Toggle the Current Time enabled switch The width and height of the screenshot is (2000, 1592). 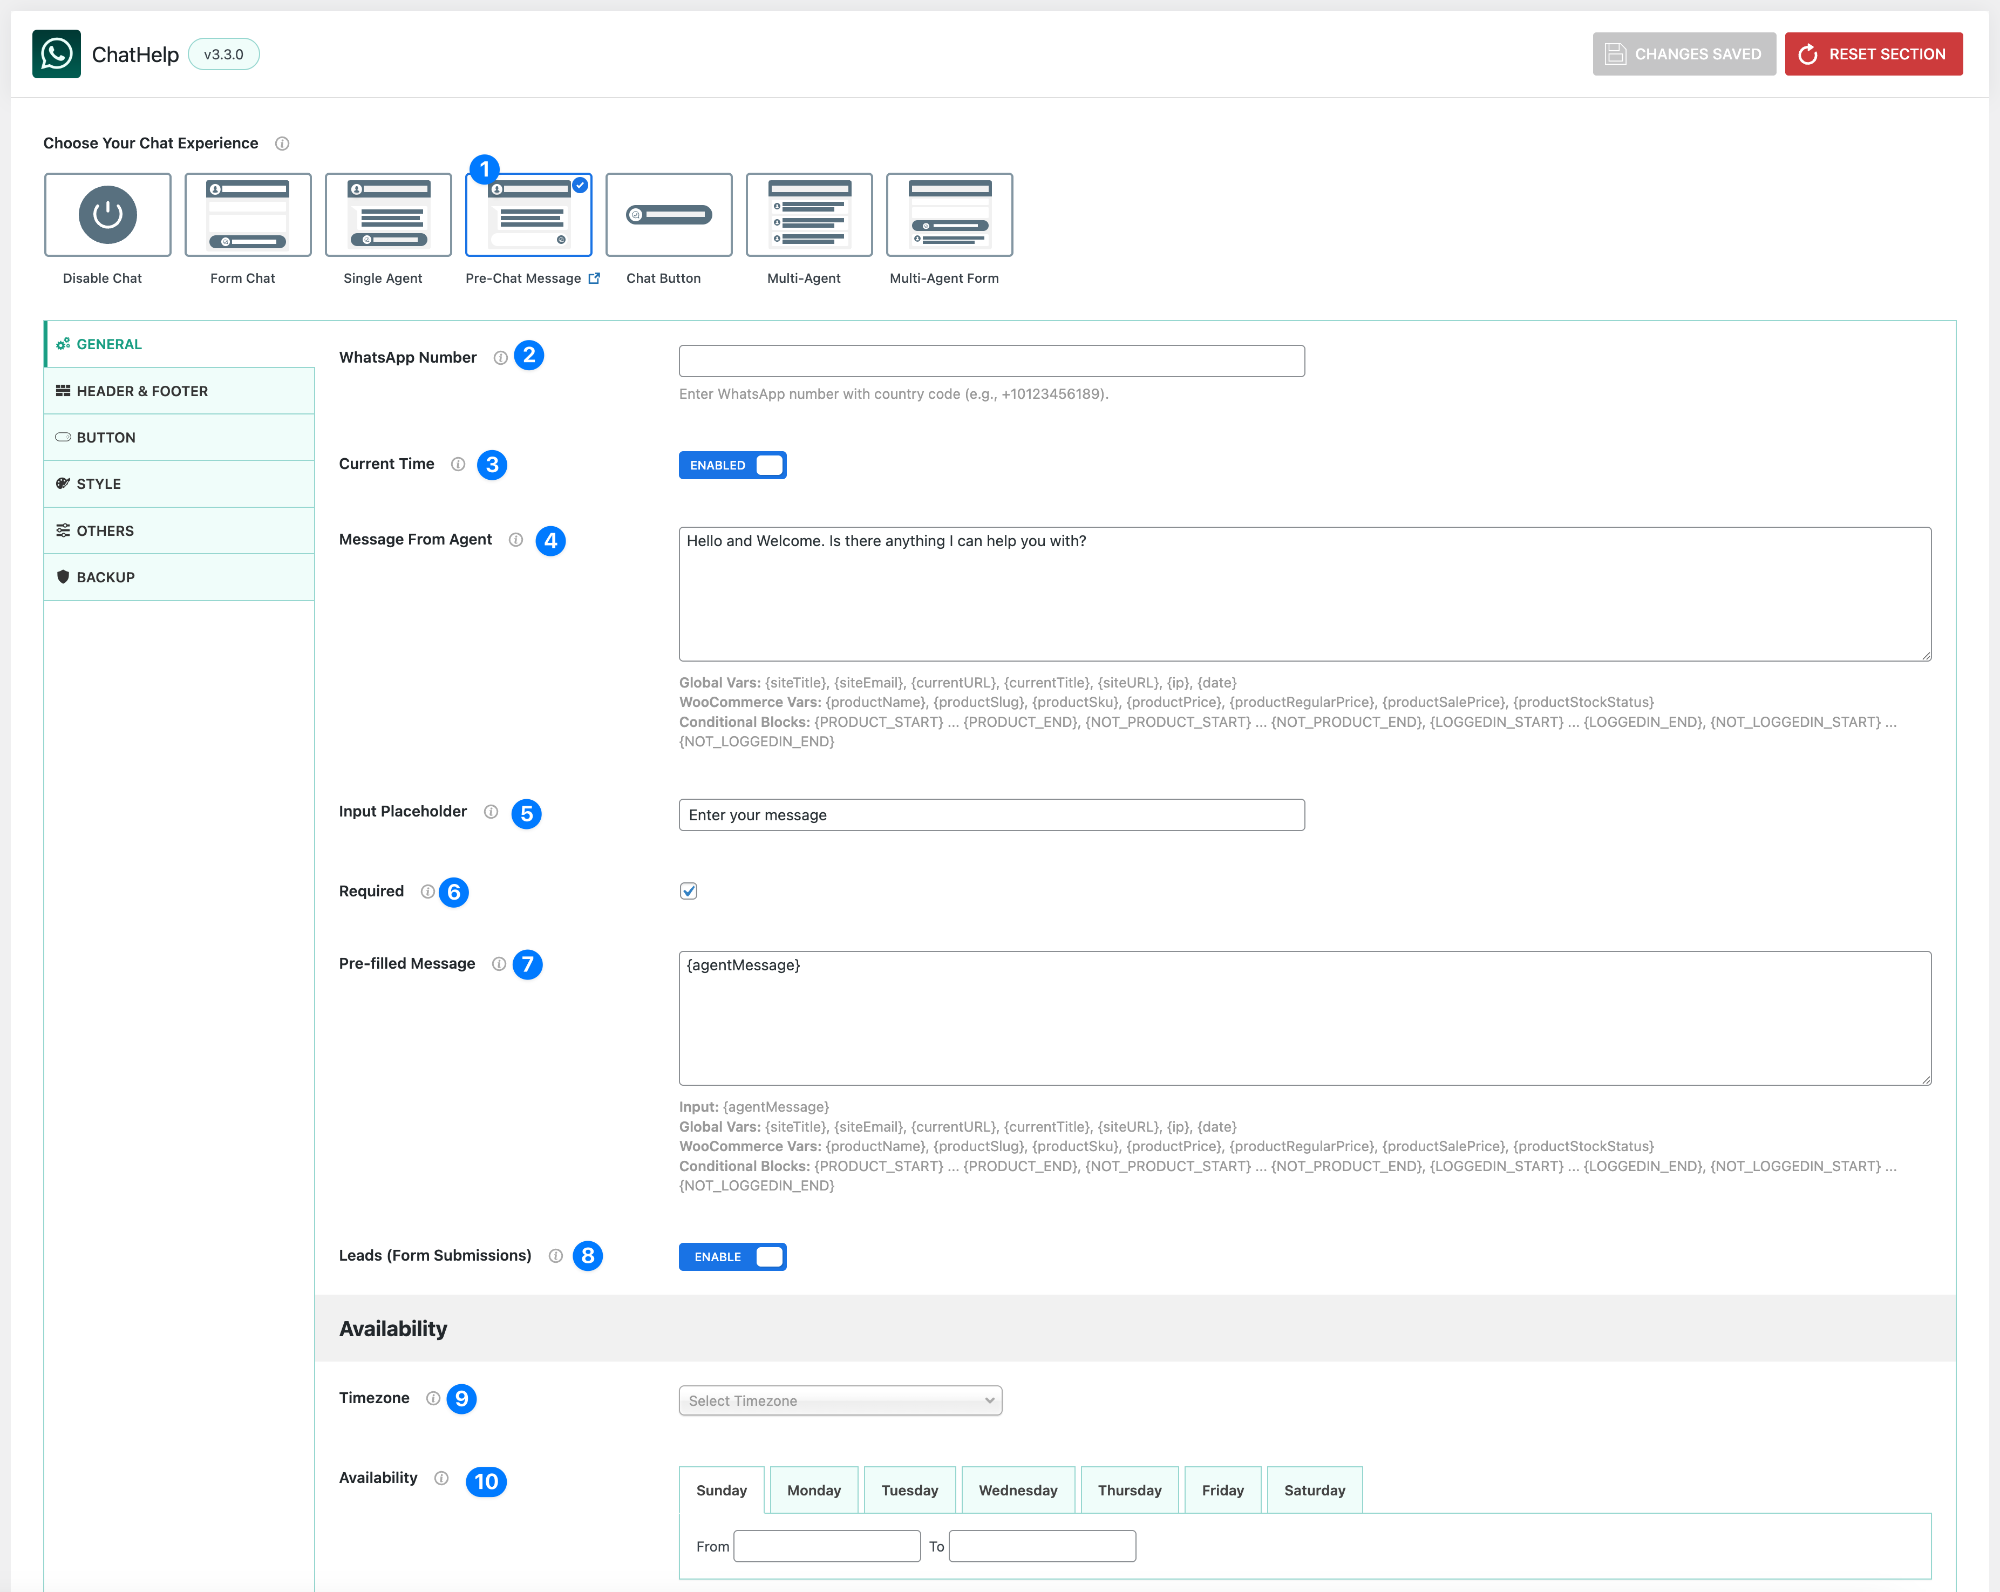coord(732,465)
